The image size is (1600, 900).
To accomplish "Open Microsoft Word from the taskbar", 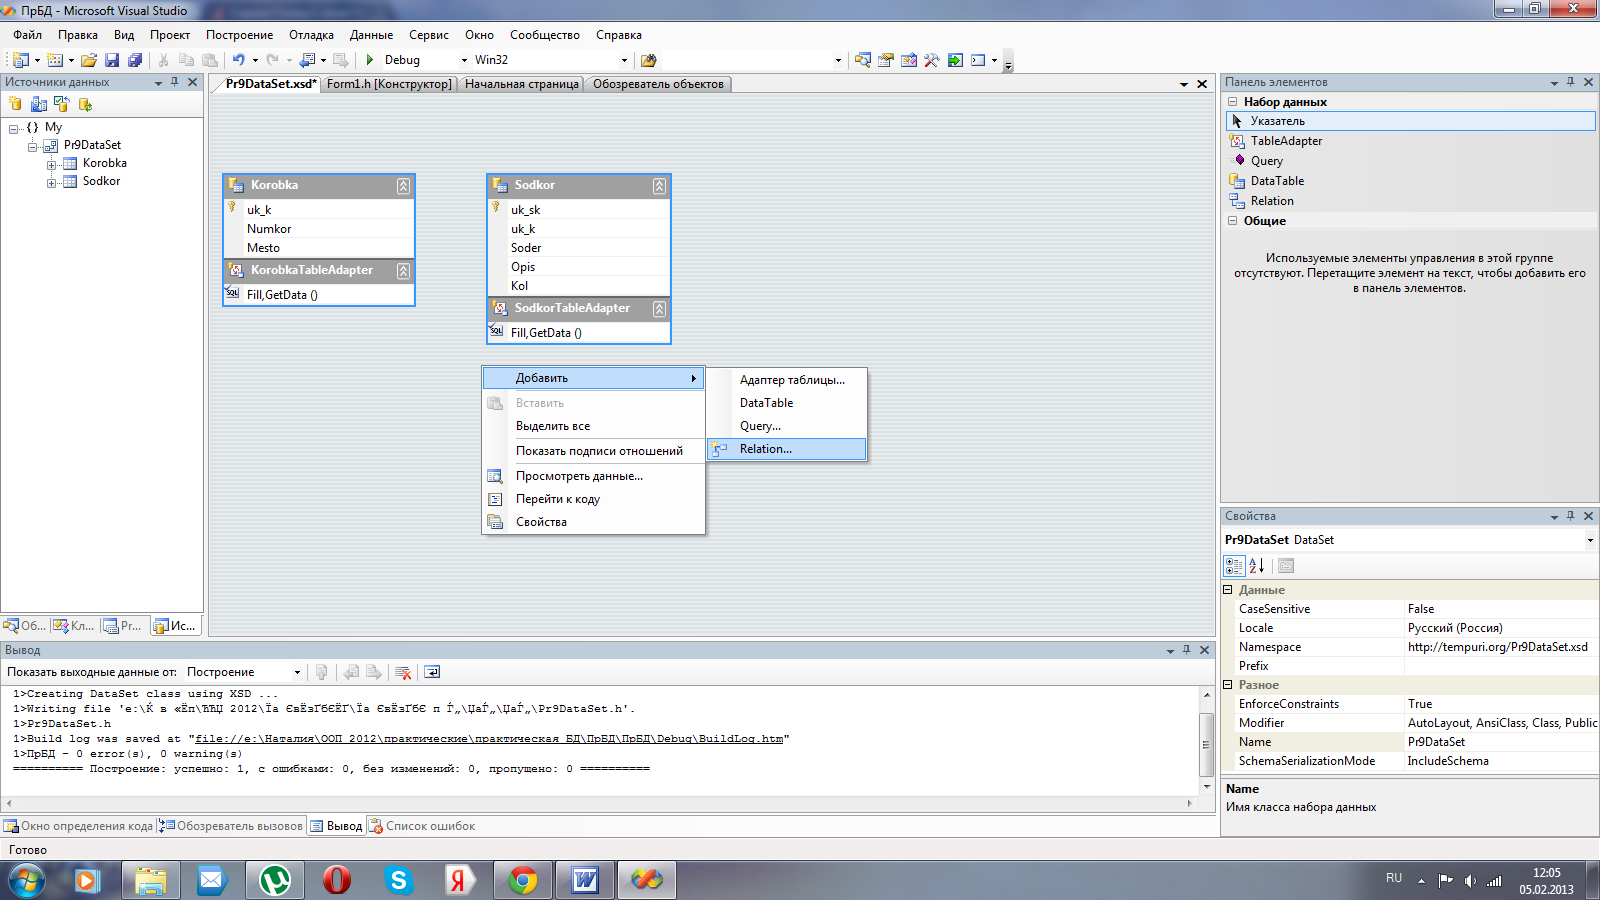I will click(585, 880).
